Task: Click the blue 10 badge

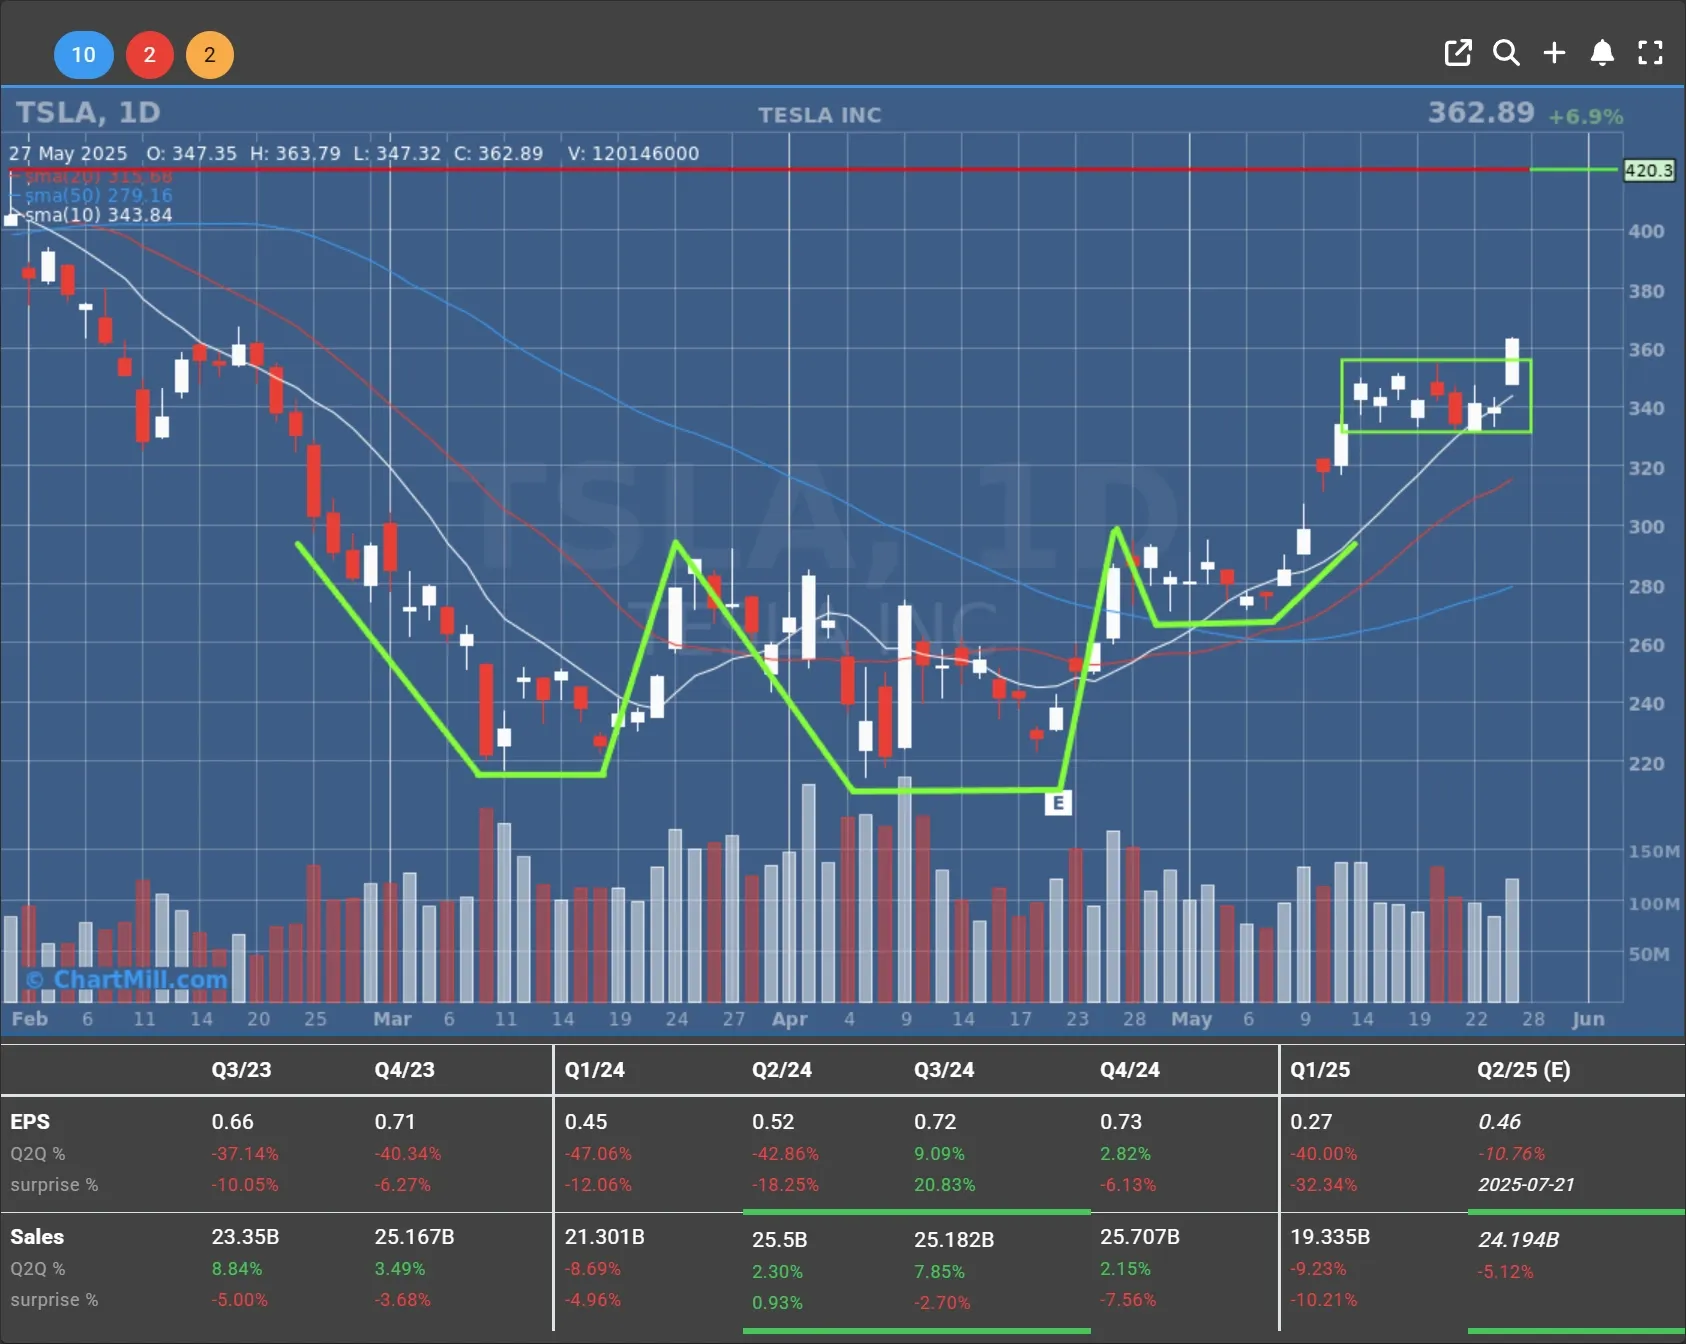Action: (83, 55)
